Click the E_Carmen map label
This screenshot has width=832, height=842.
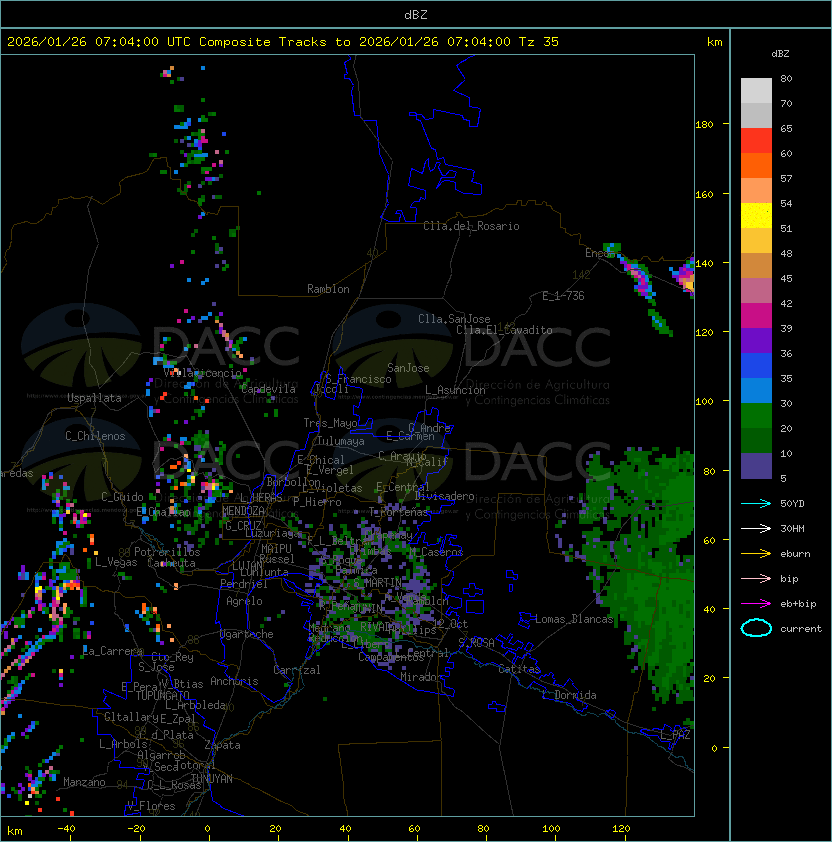pyautogui.click(x=410, y=436)
